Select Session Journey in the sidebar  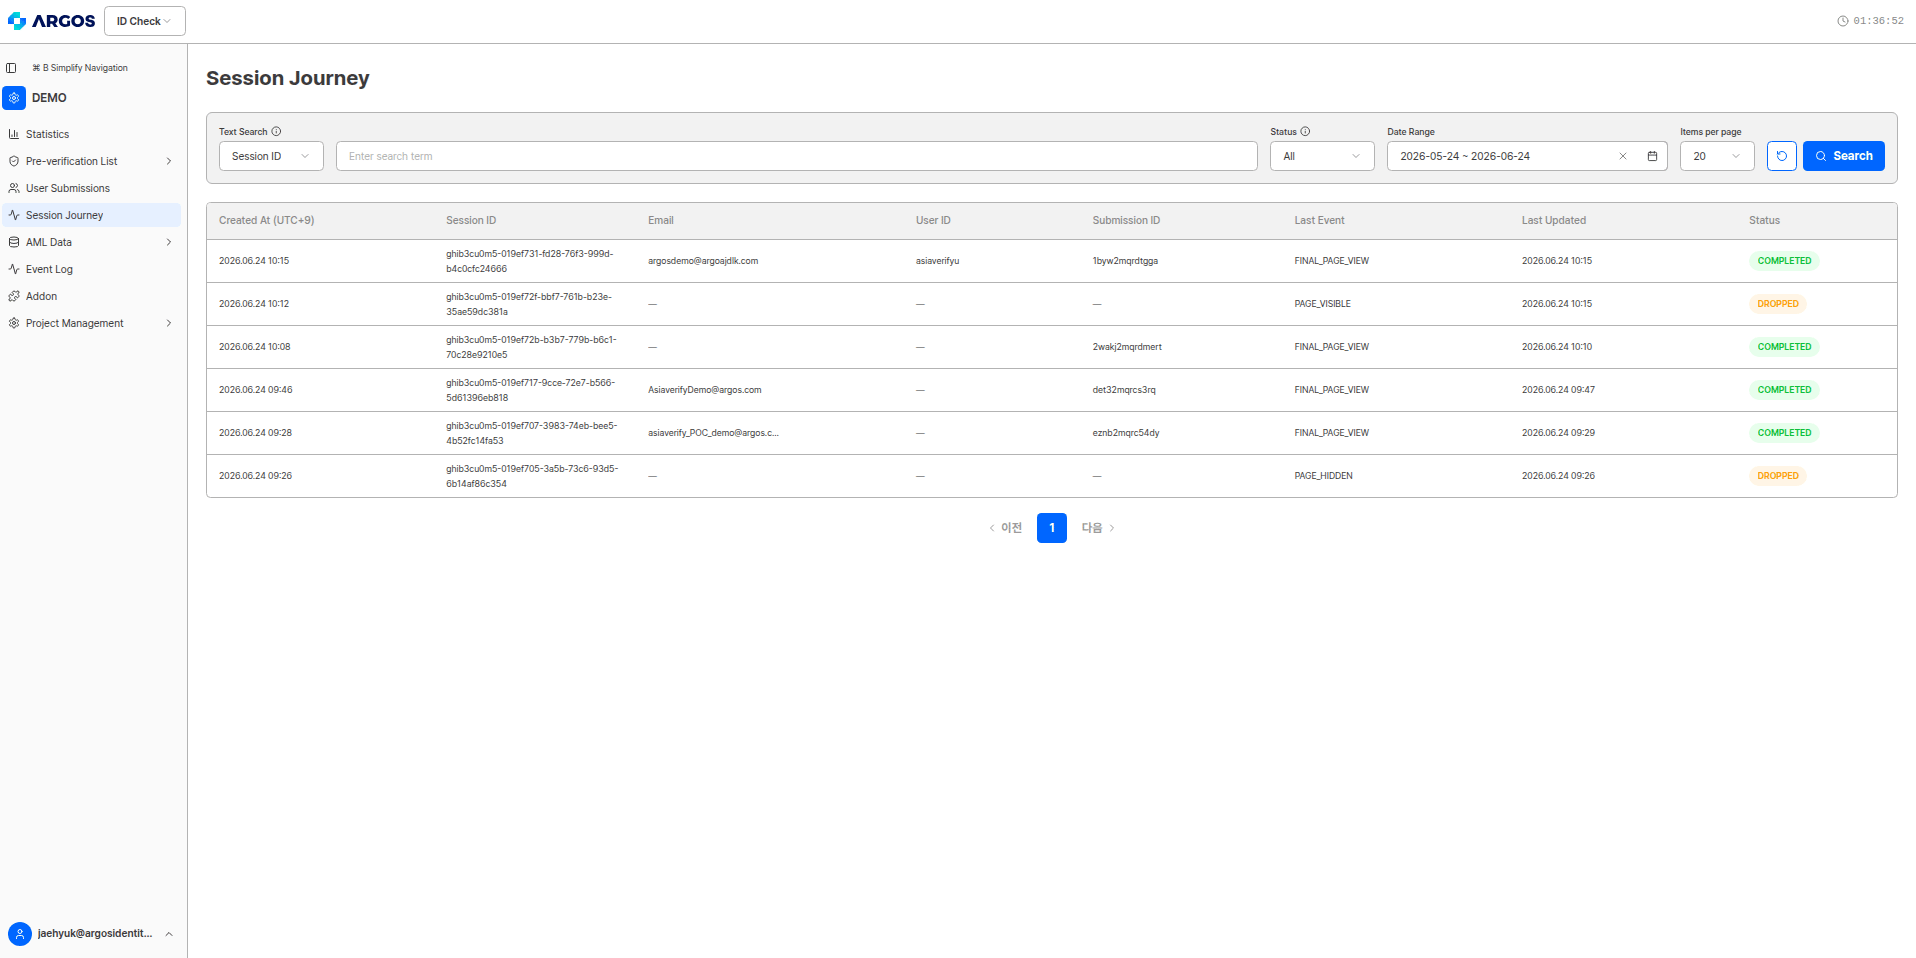pyautogui.click(x=91, y=215)
